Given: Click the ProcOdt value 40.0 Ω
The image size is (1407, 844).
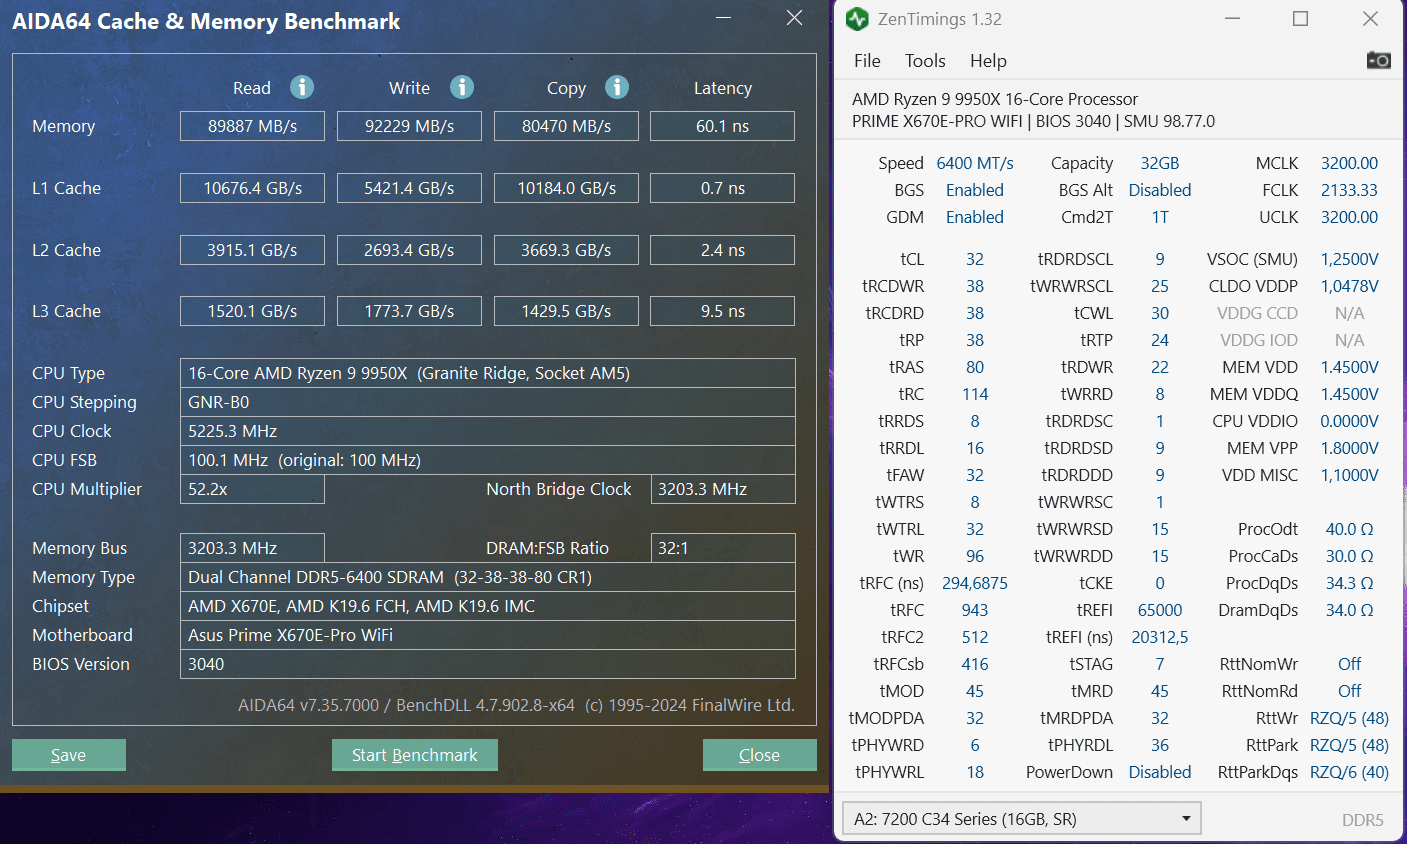Looking at the screenshot, I should 1349,529.
